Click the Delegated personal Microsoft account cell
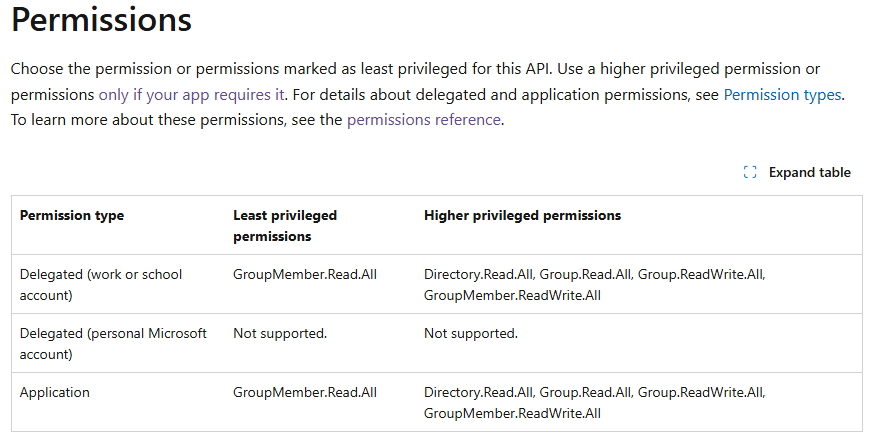The image size is (879, 439). pyautogui.click(x=113, y=344)
